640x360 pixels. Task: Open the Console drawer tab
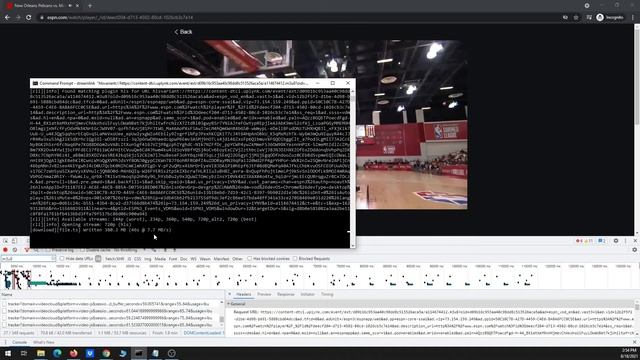(19, 342)
